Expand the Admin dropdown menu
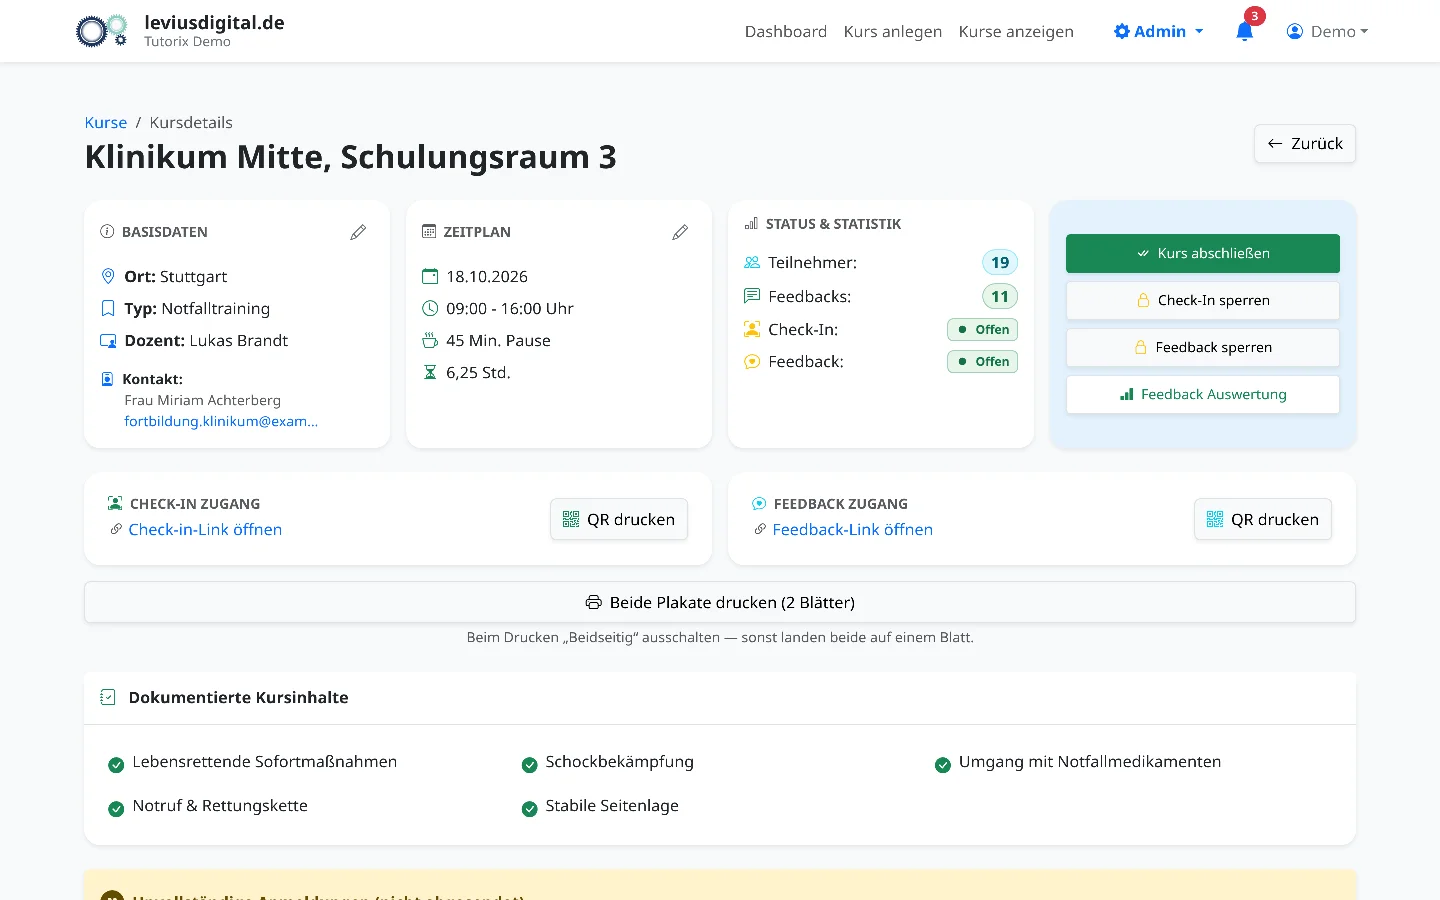The height and width of the screenshot is (900, 1440). pos(1159,31)
